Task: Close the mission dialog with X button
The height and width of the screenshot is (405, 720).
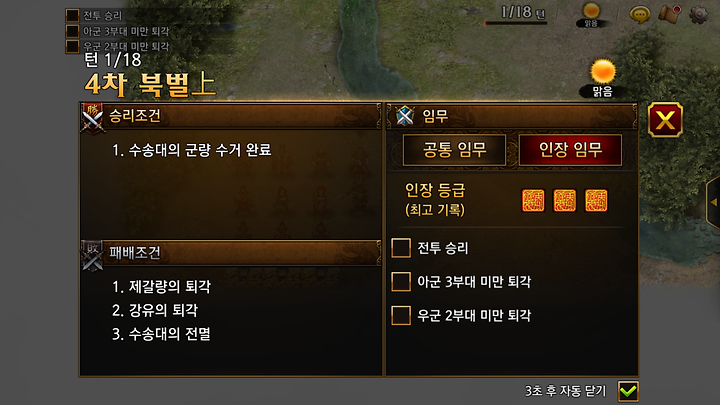Action: click(665, 120)
